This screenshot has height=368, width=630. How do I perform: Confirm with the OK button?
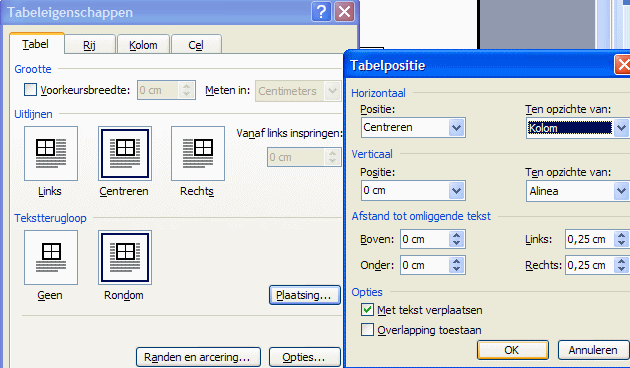pos(512,350)
